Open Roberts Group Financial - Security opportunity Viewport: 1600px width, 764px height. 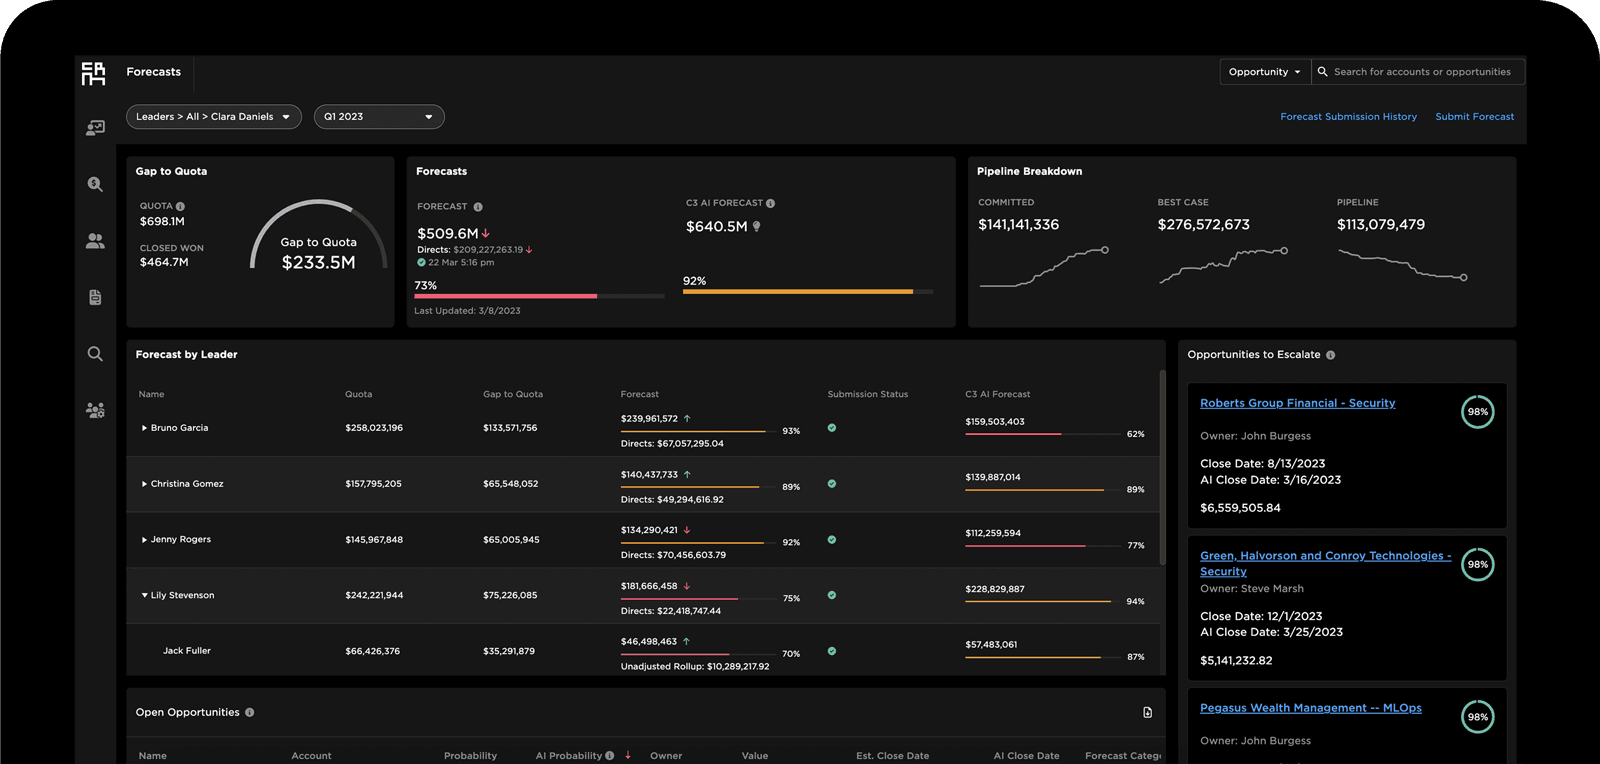tap(1297, 403)
